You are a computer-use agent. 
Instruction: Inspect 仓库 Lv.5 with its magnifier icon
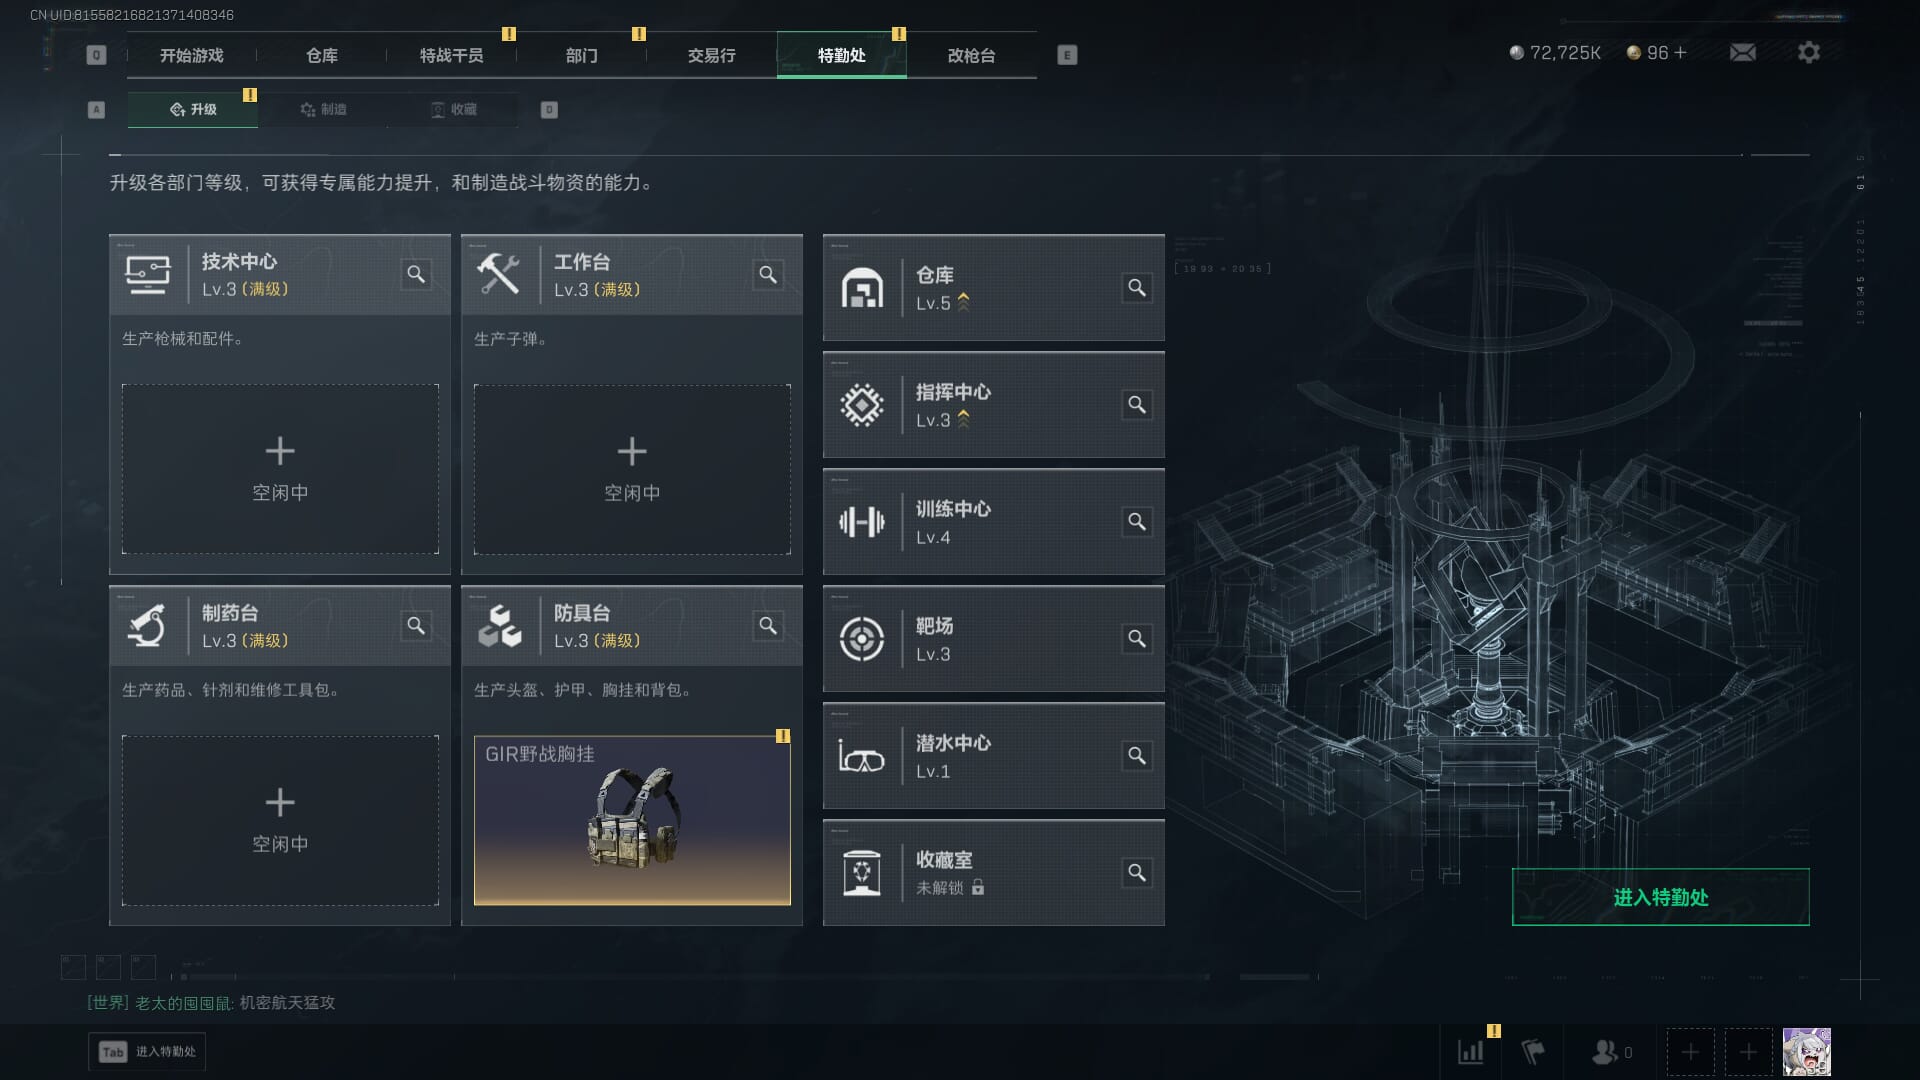click(x=1137, y=288)
